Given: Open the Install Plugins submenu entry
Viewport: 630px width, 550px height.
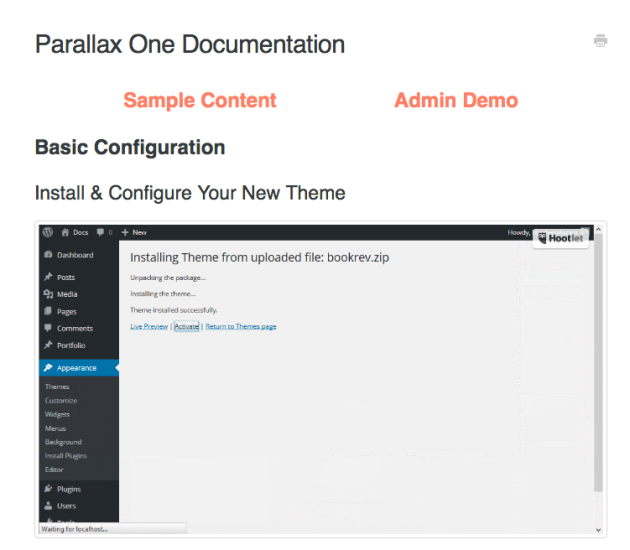Looking at the screenshot, I should click(65, 456).
